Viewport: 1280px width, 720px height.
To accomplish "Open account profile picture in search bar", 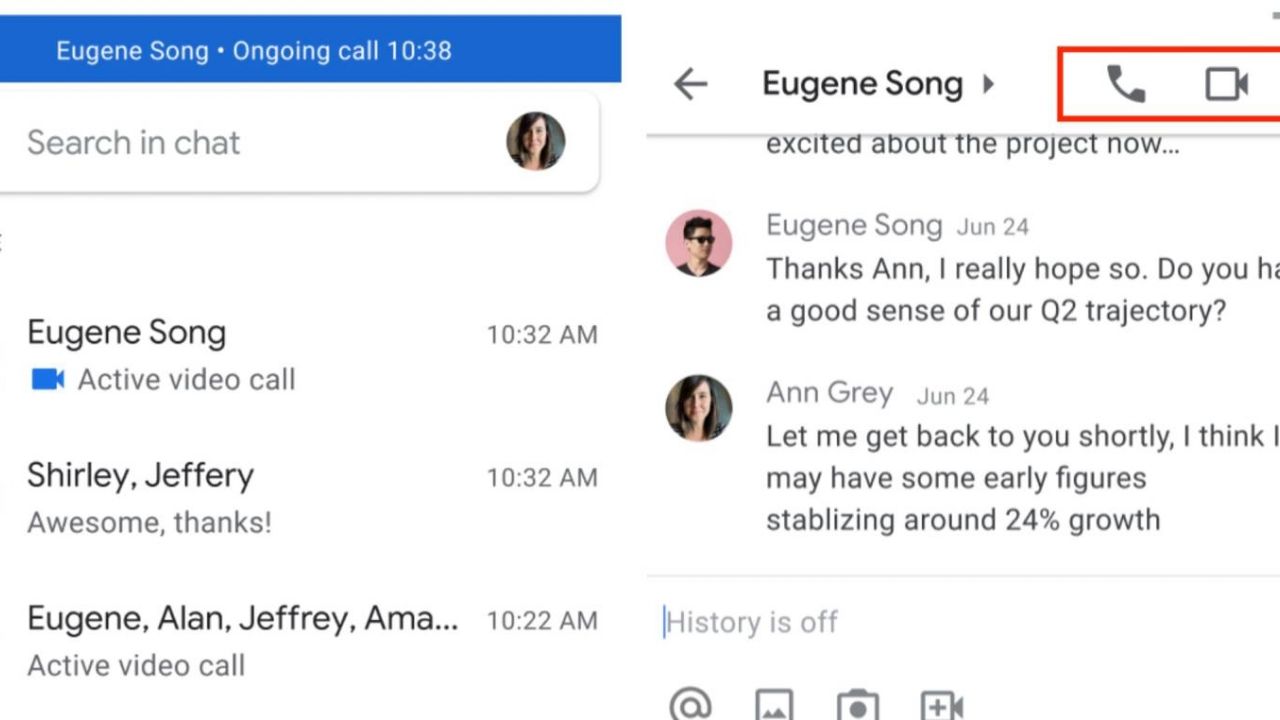I will click(535, 142).
